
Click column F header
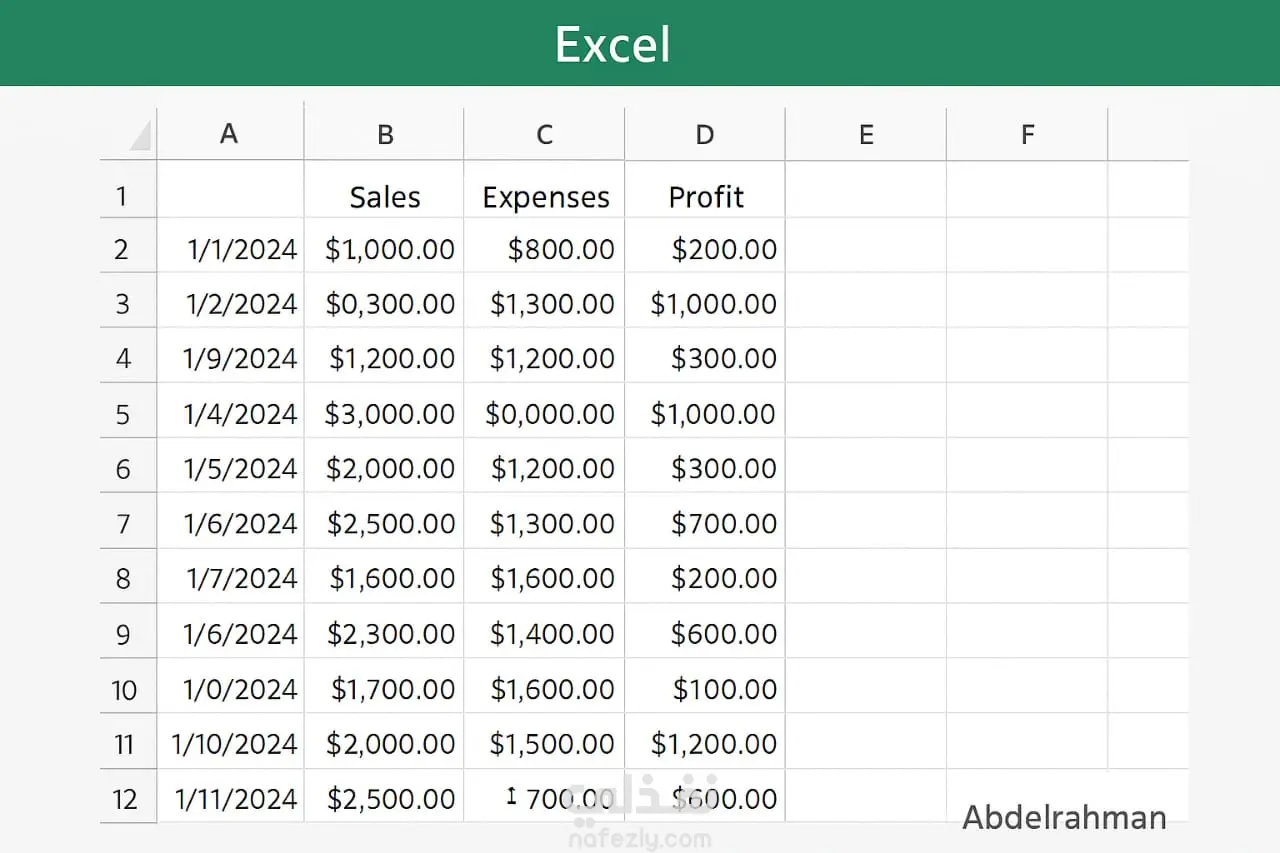click(1027, 135)
